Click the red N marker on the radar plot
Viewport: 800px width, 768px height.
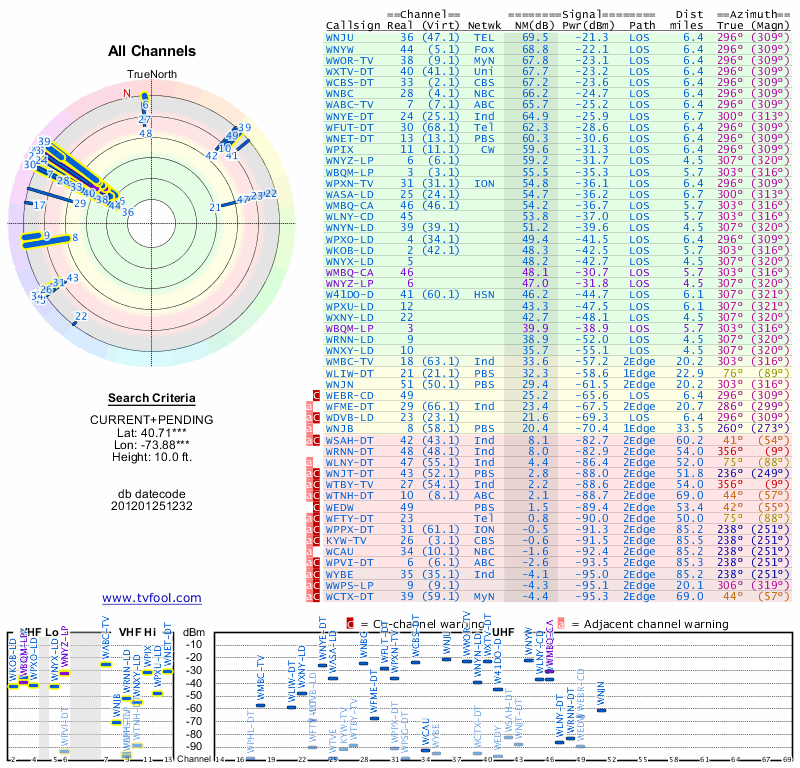(x=127, y=93)
